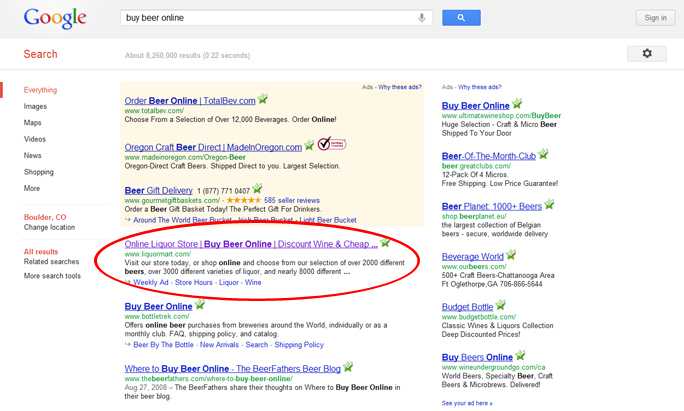
Task: Click green check icon beside Beverage World ad
Action: pos(512,256)
